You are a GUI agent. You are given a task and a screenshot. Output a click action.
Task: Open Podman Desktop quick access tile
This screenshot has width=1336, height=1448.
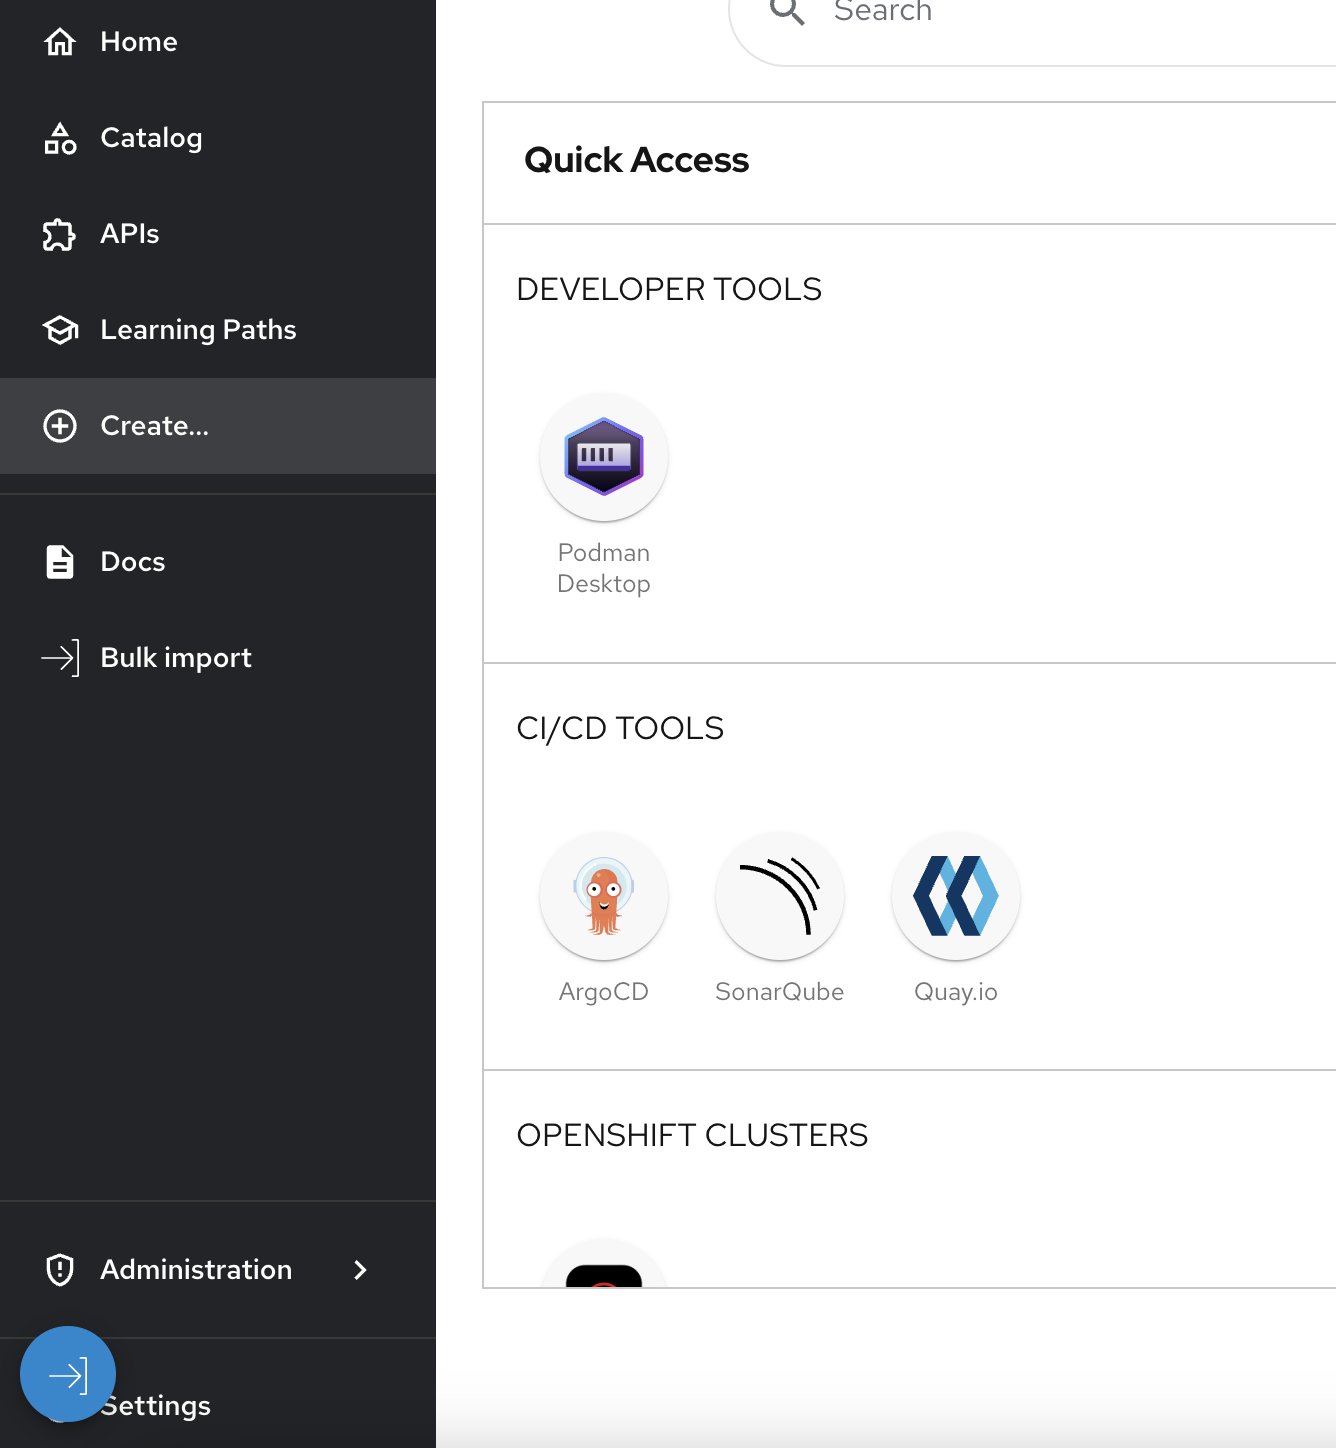(604, 457)
